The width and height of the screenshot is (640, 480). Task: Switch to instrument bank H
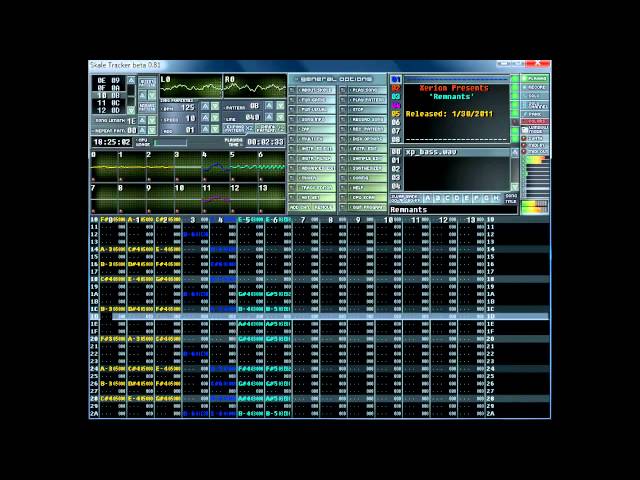pos(496,198)
